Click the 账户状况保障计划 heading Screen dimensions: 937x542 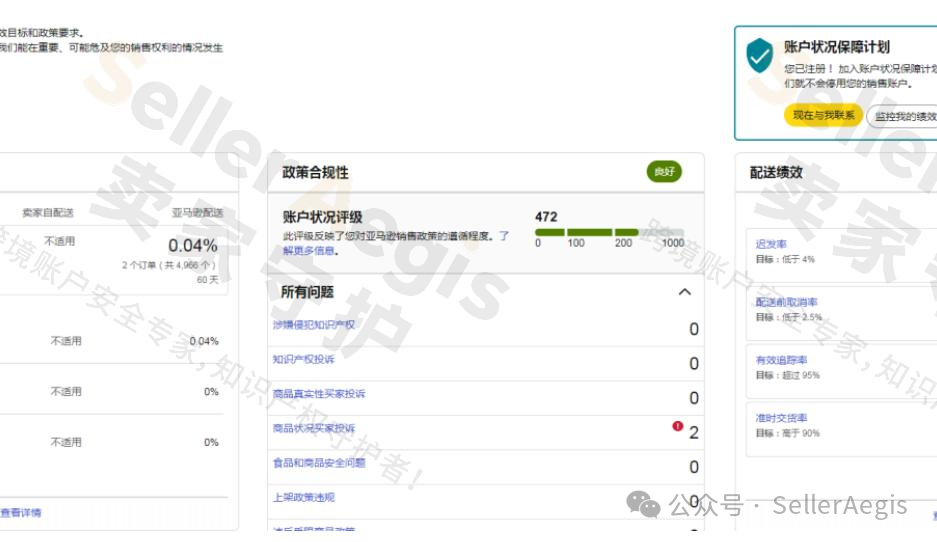pyautogui.click(x=837, y=47)
